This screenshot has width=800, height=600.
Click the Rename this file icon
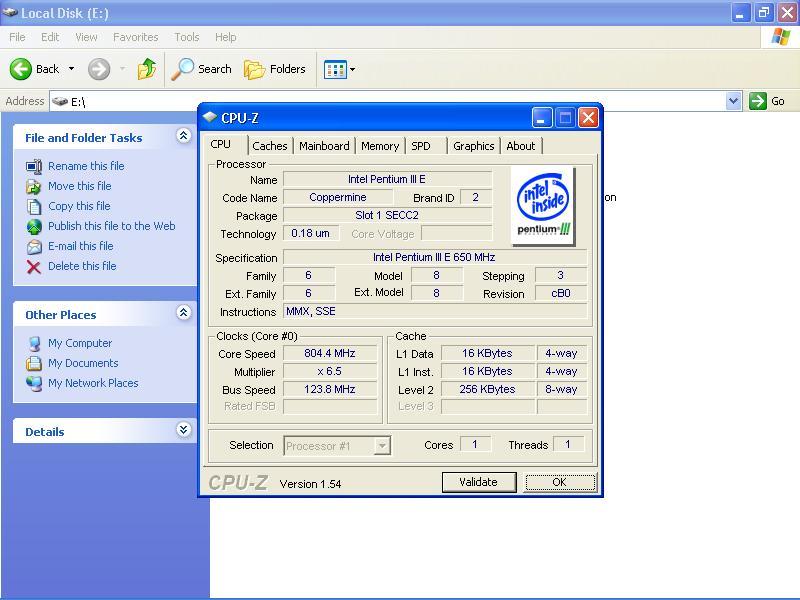(x=34, y=166)
